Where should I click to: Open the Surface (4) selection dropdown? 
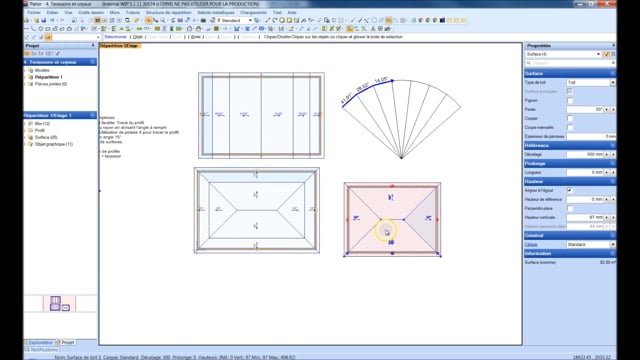[x=598, y=54]
